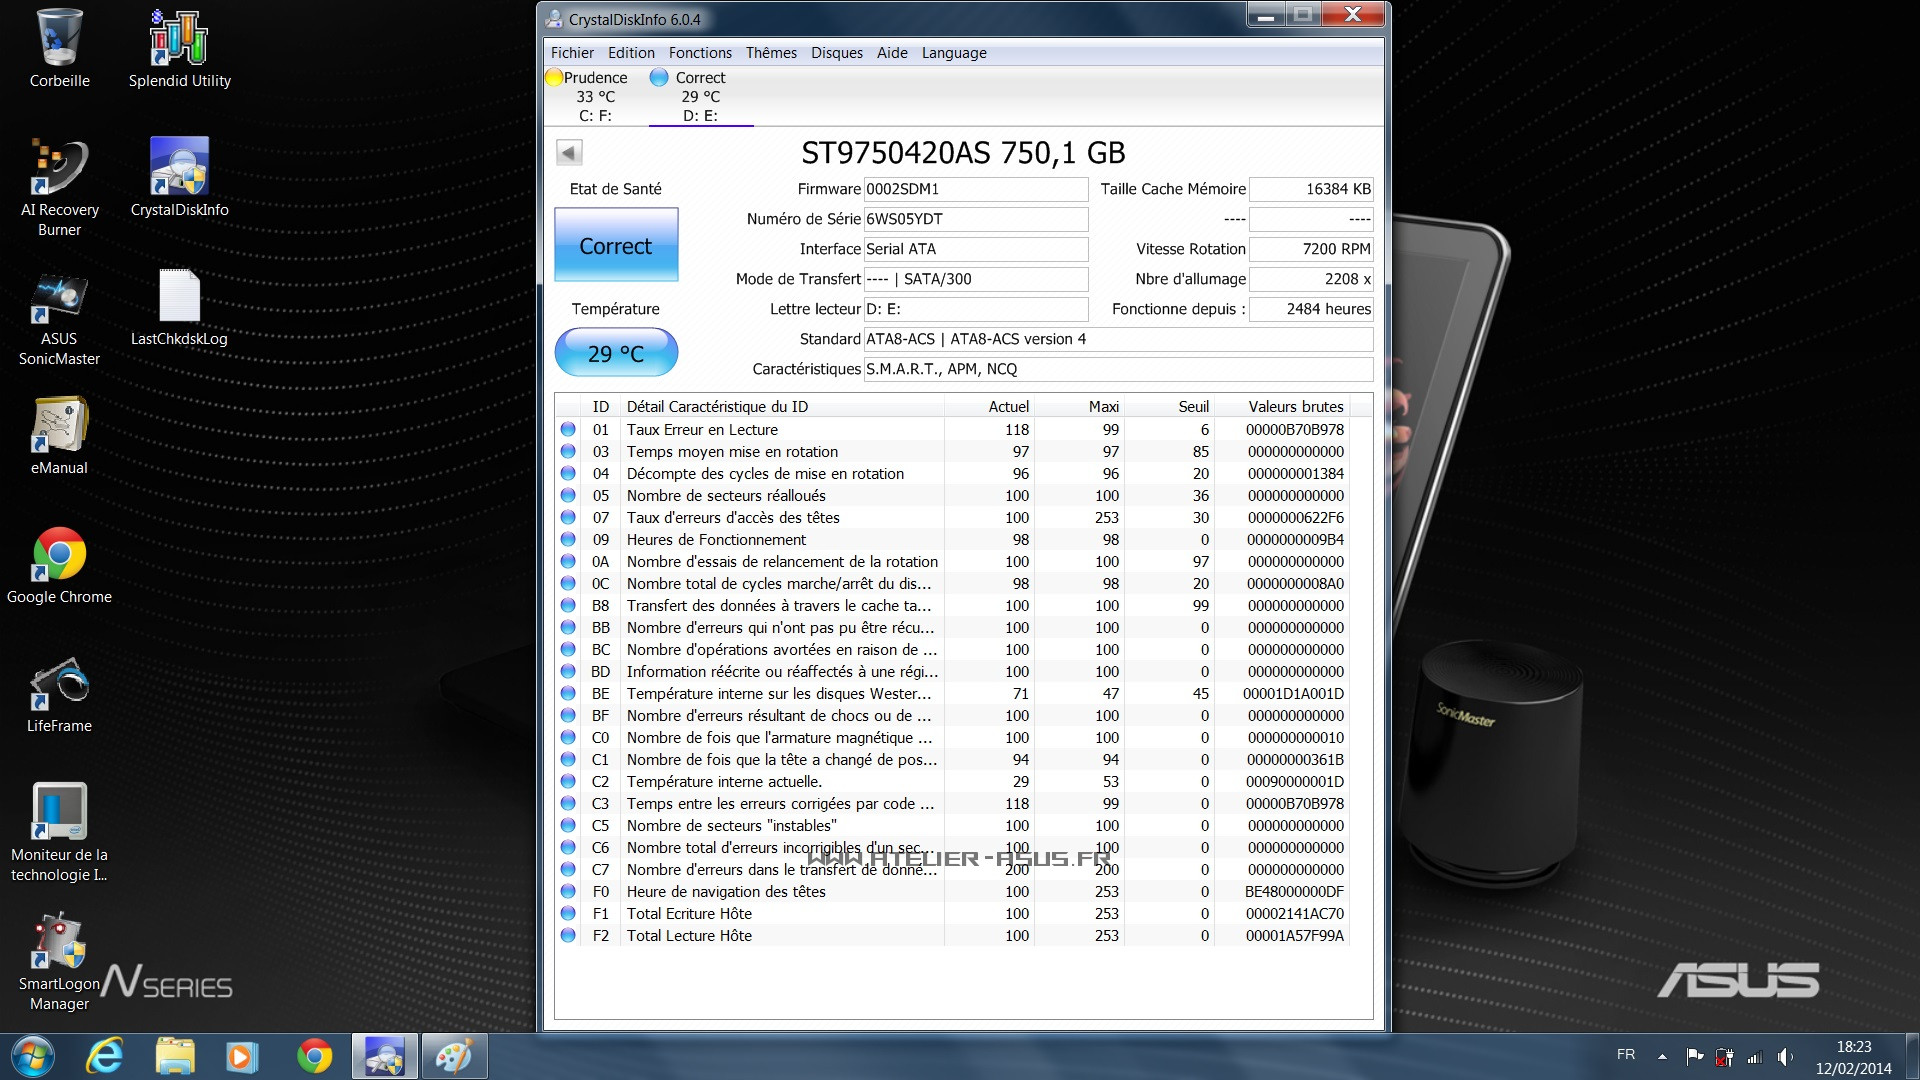Viewport: 1920px width, 1080px height.
Task: Launch Google Chrome from the taskbar
Action: [x=313, y=1056]
